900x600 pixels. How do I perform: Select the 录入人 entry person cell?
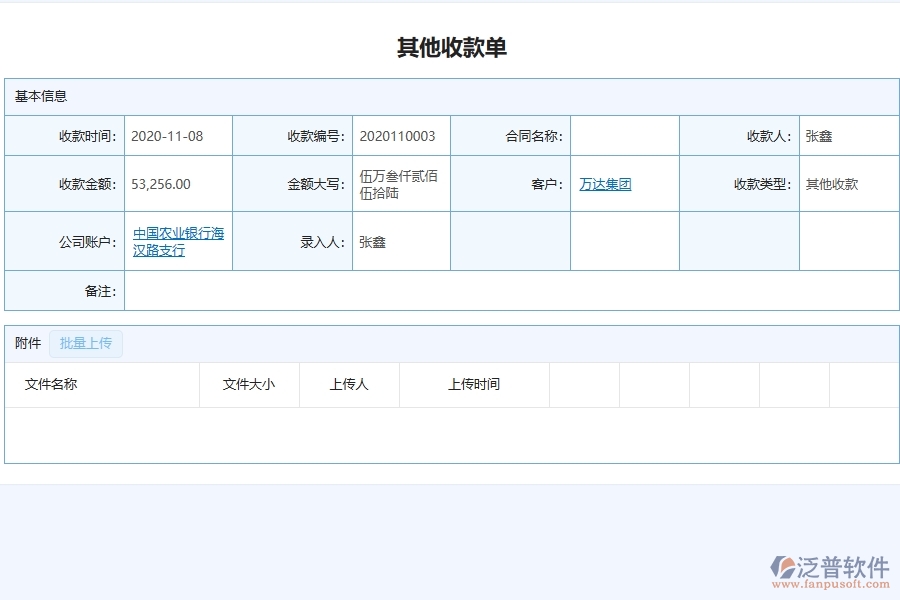[x=400, y=241]
